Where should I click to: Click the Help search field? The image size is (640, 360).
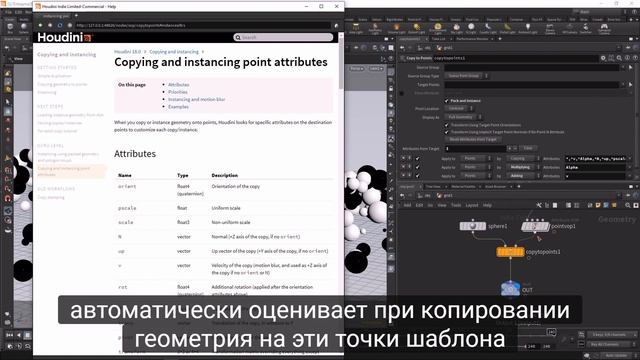tap(283, 37)
